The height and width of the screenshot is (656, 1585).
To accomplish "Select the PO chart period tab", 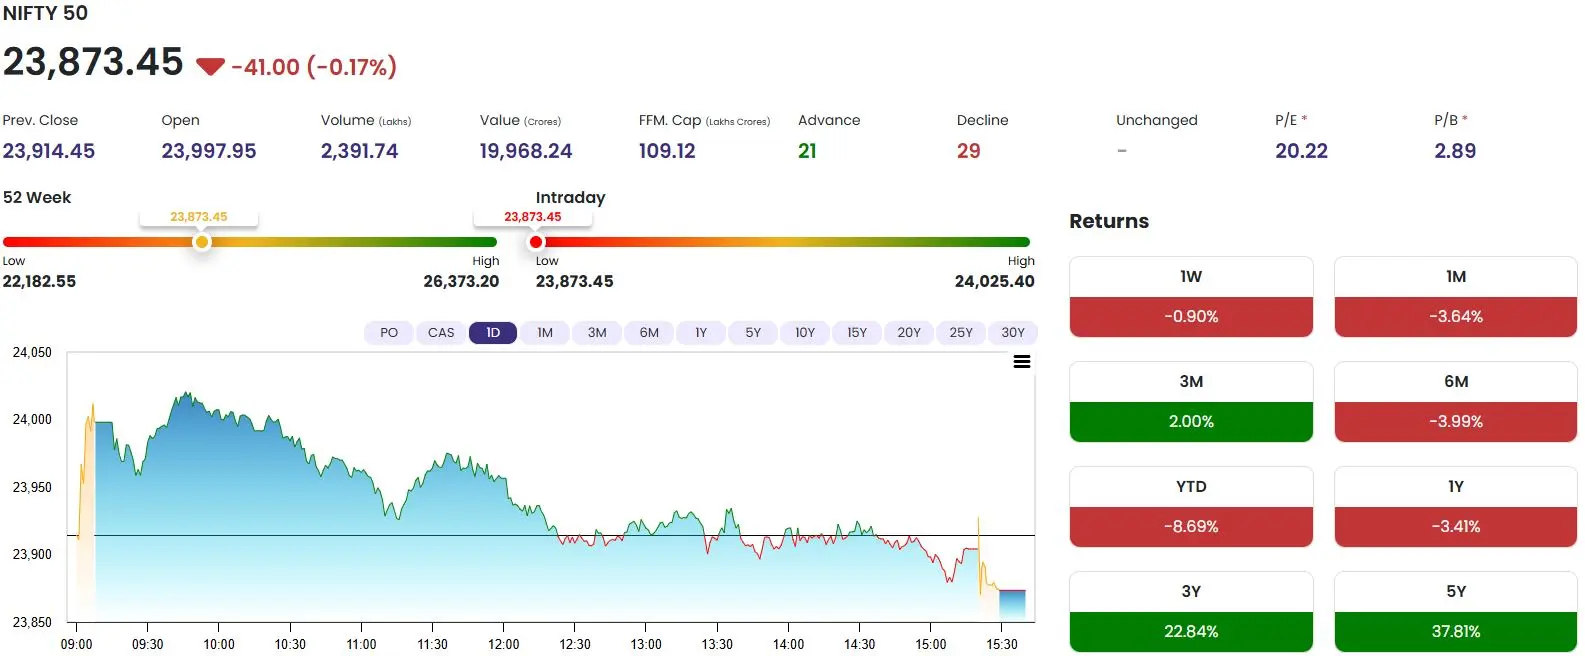I will [389, 333].
